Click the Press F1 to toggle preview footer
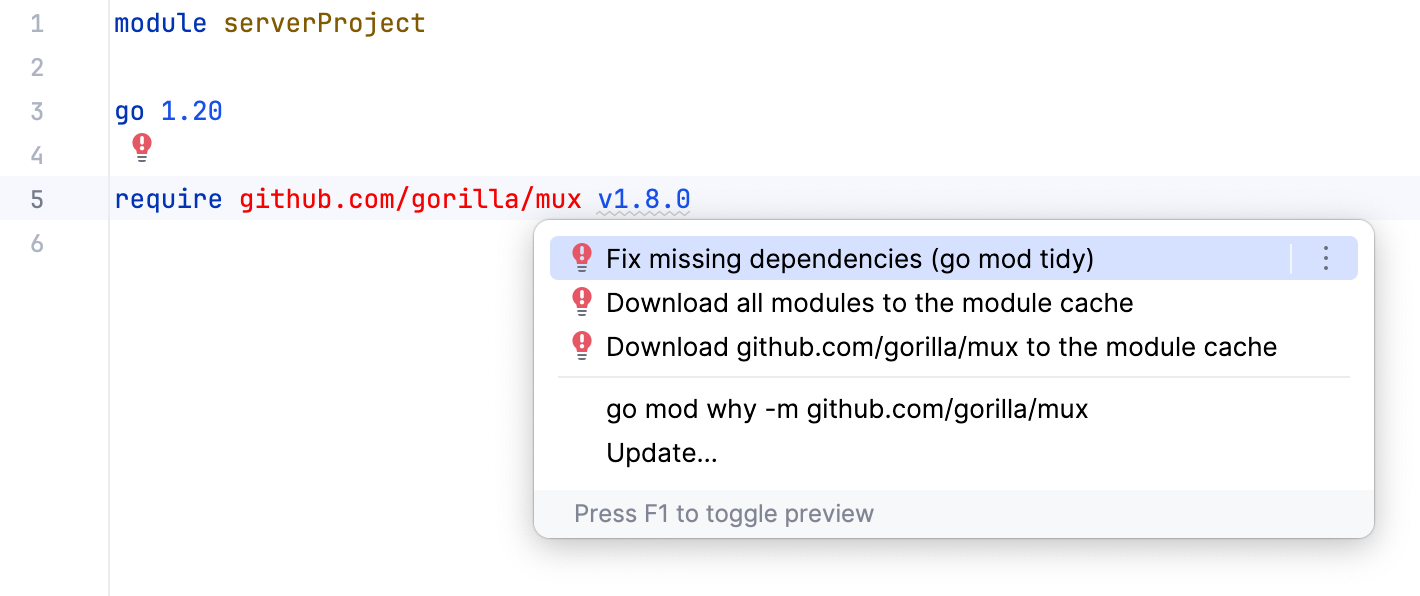 tap(724, 513)
